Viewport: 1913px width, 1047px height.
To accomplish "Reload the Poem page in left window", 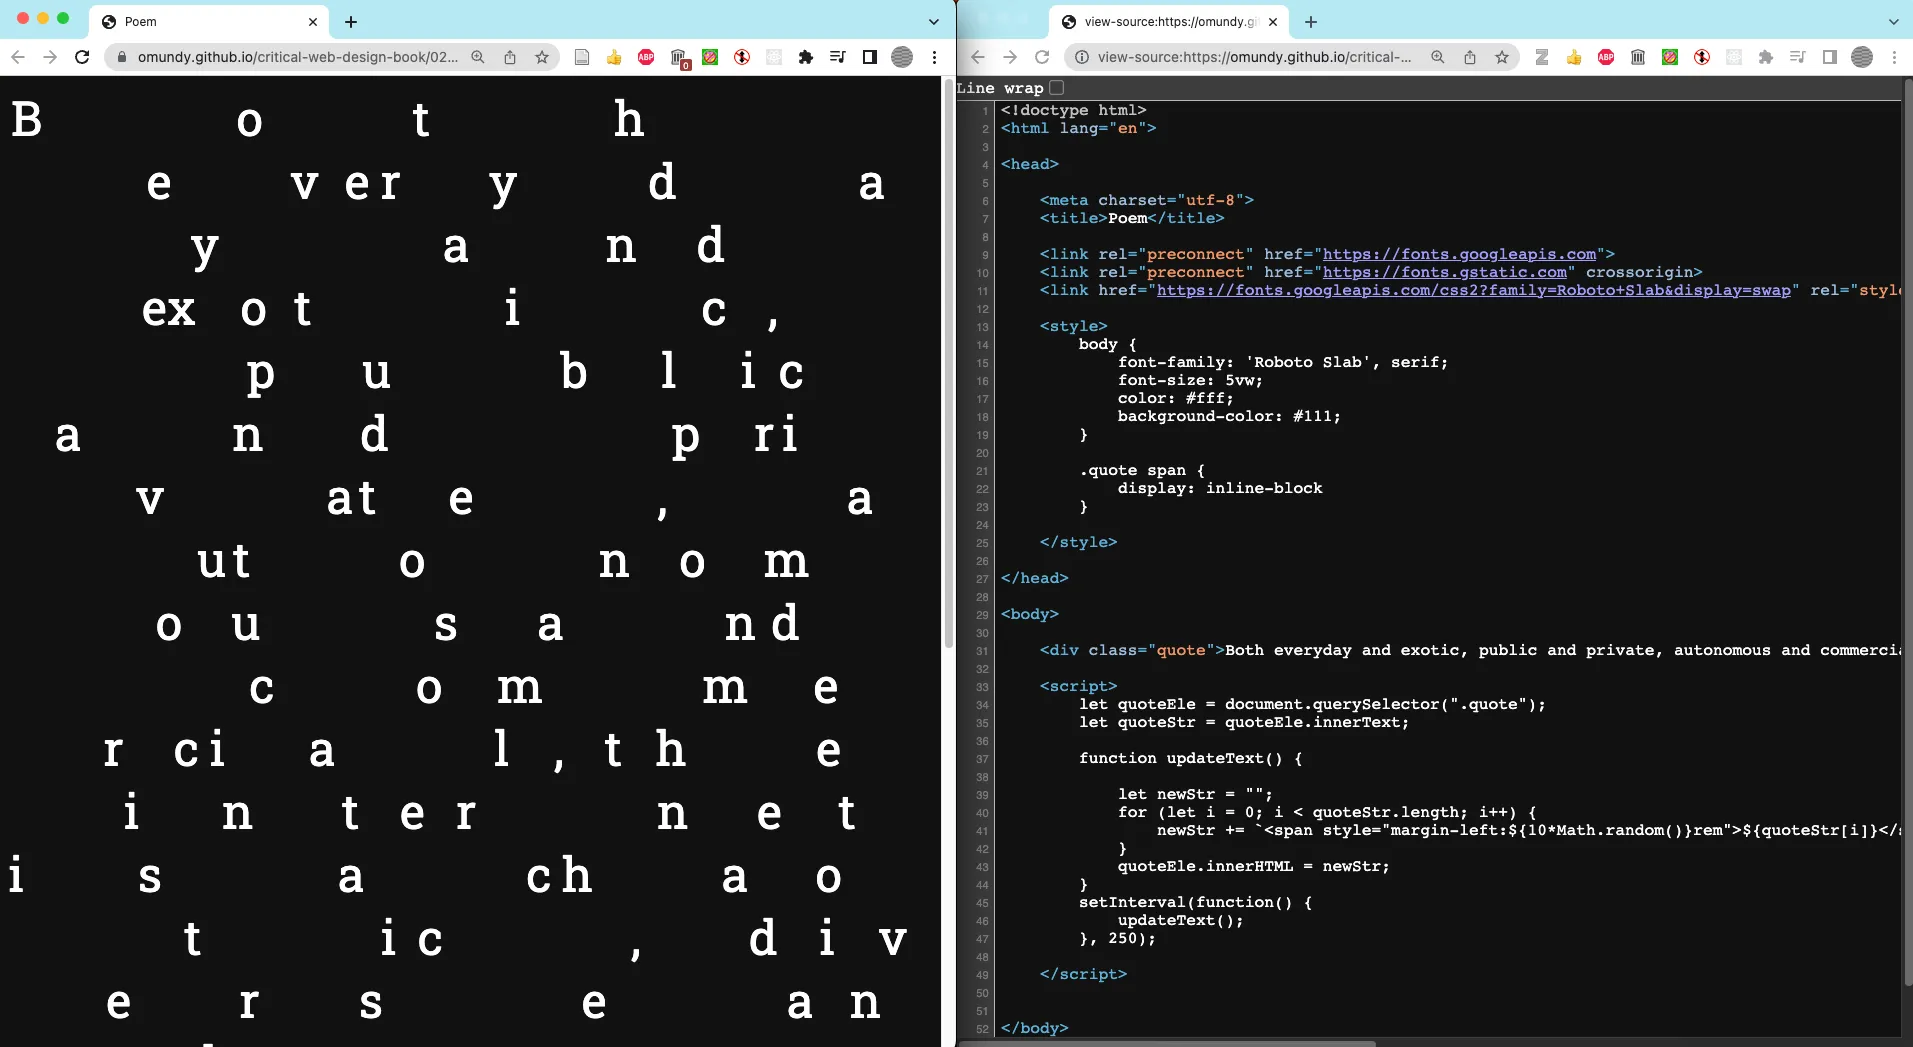I will tap(82, 57).
